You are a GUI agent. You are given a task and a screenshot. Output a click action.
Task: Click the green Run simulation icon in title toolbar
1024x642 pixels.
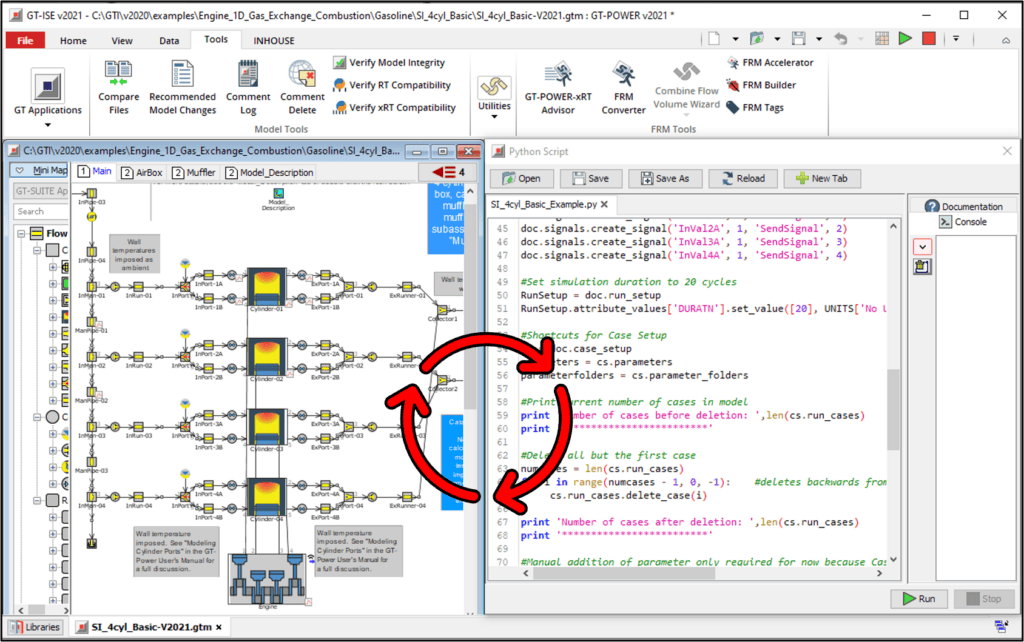click(905, 39)
